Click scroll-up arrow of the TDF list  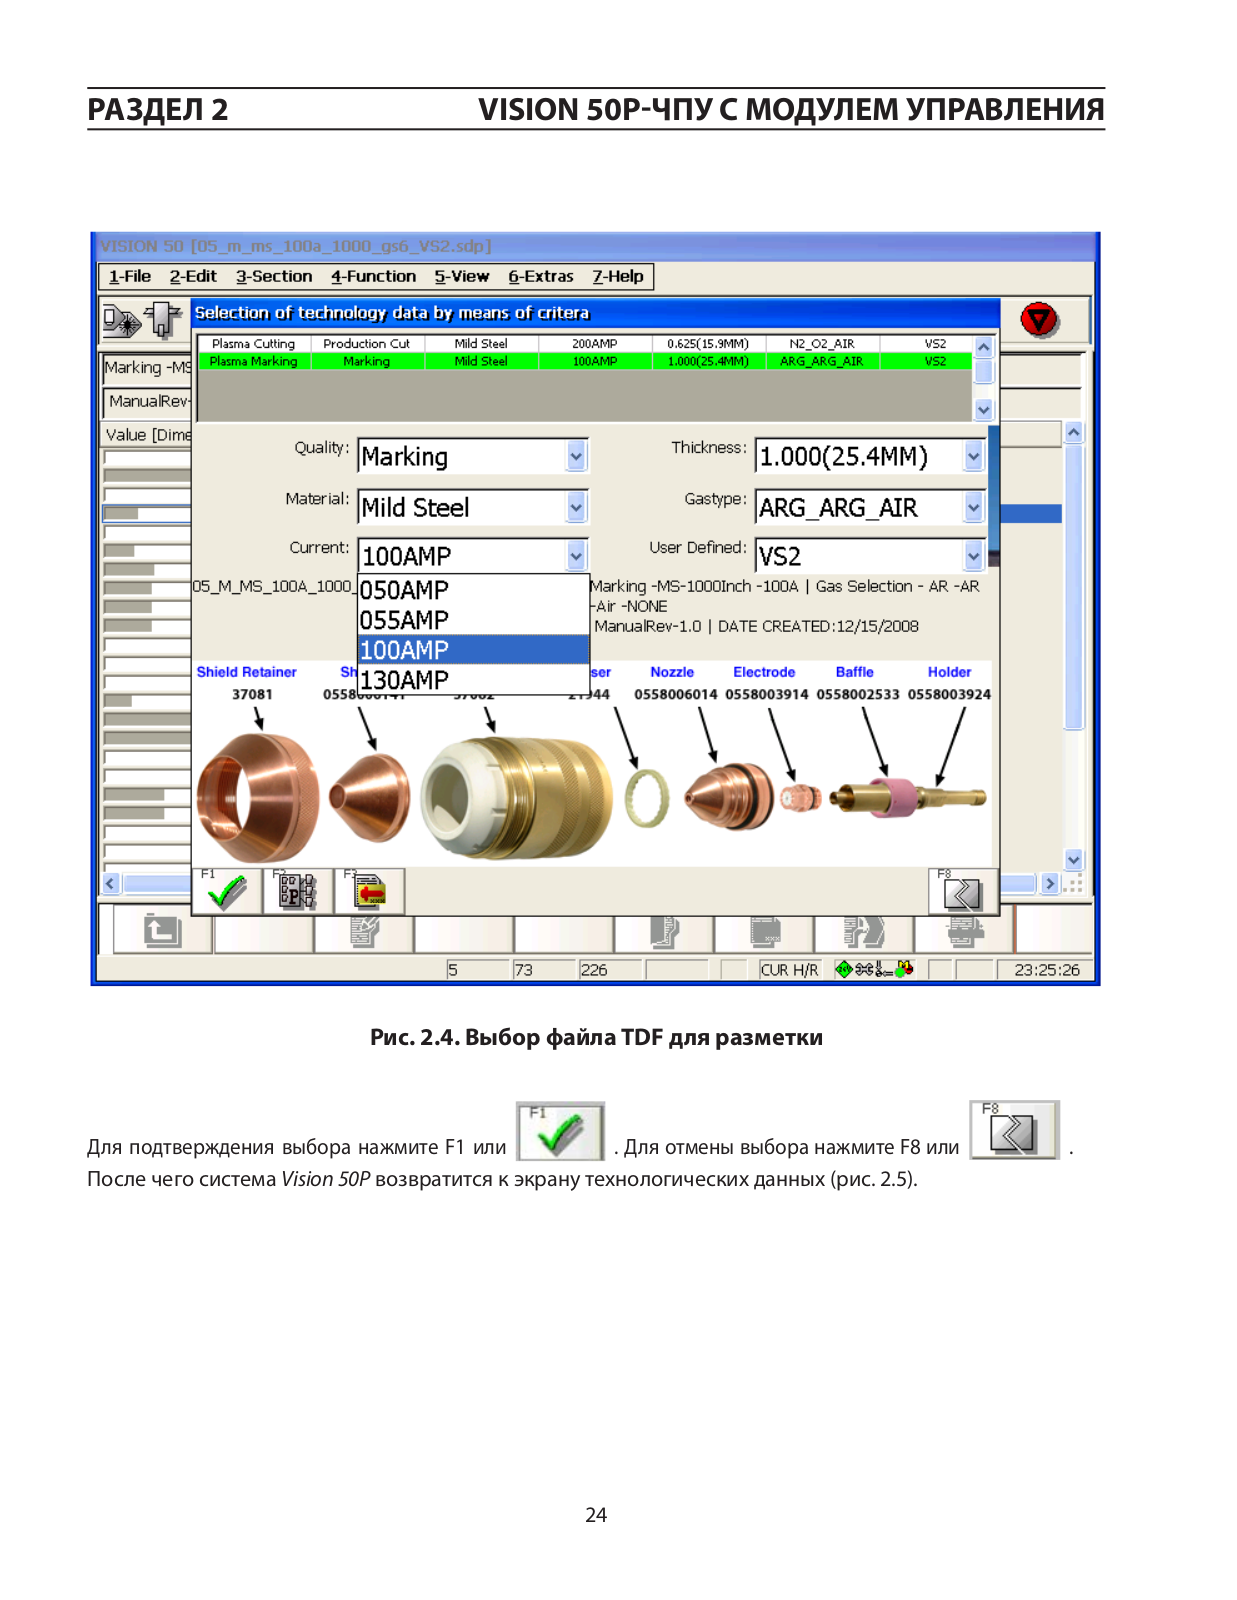(x=984, y=346)
